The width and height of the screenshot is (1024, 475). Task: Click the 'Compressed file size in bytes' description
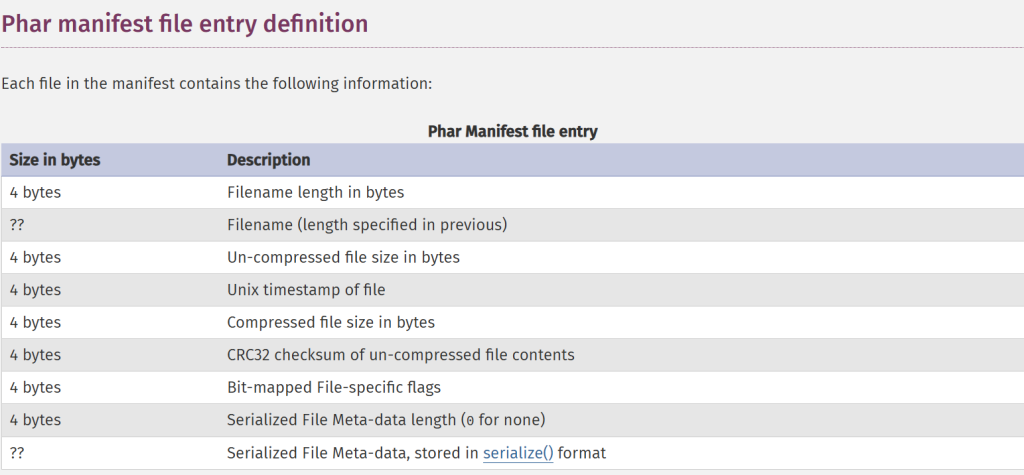tap(330, 322)
